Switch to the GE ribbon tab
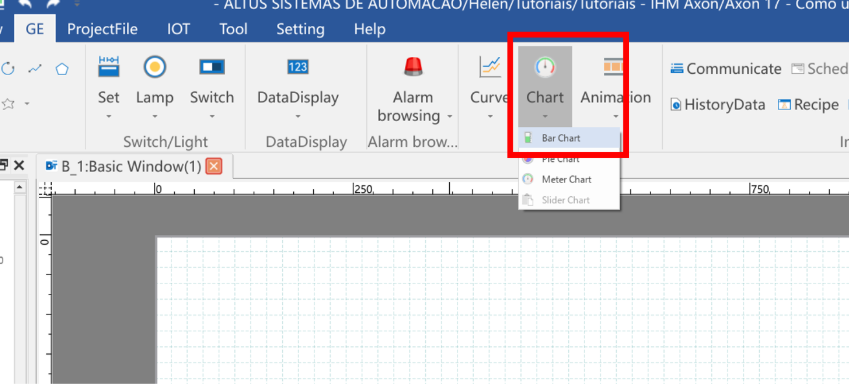Viewport: 849px width, 384px height. [x=35, y=29]
